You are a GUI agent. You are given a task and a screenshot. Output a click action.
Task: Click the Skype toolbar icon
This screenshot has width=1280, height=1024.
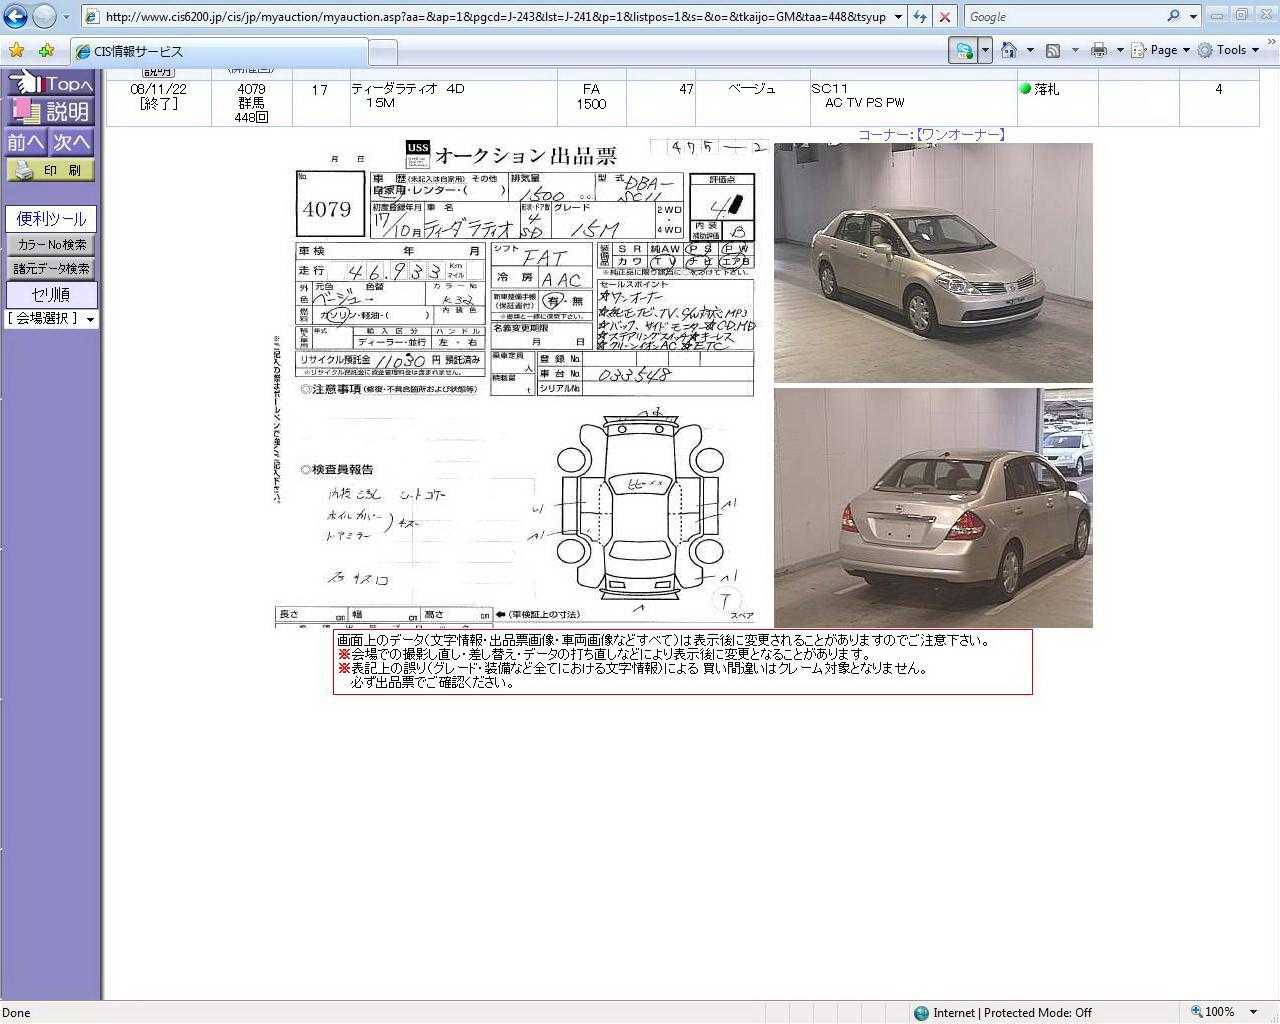[x=964, y=50]
